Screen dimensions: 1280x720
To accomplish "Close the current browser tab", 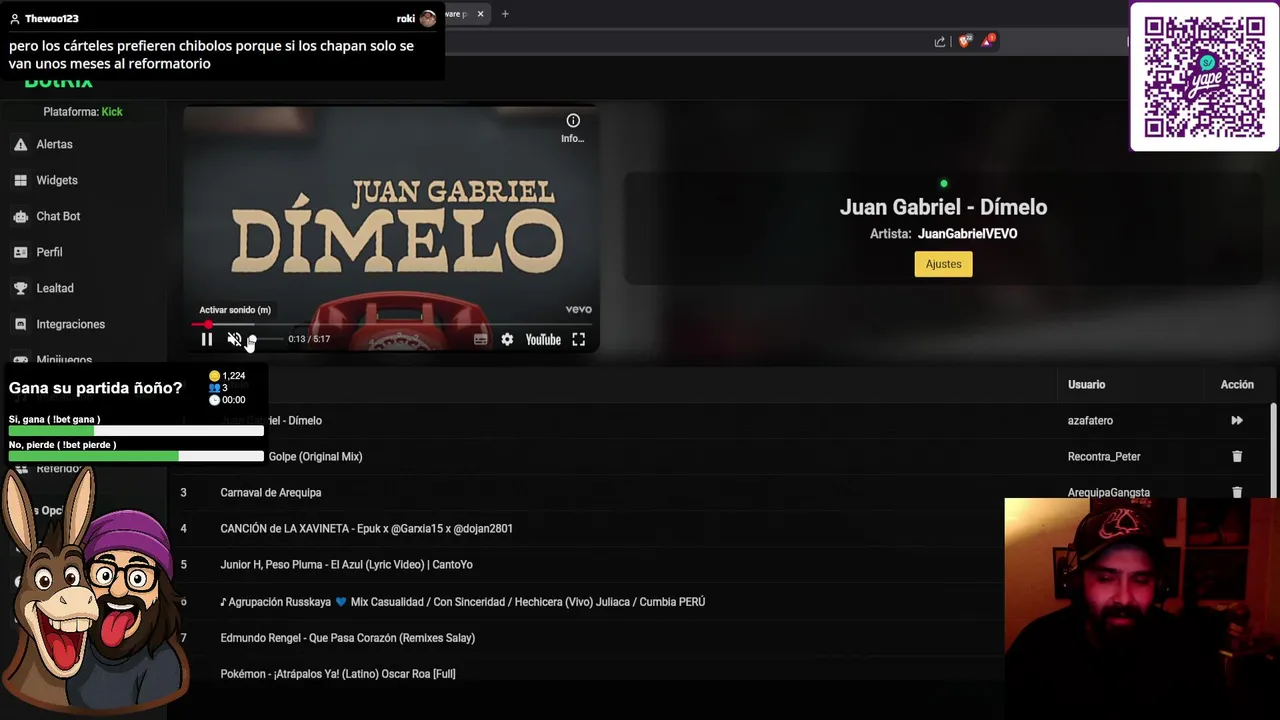I will coord(480,14).
